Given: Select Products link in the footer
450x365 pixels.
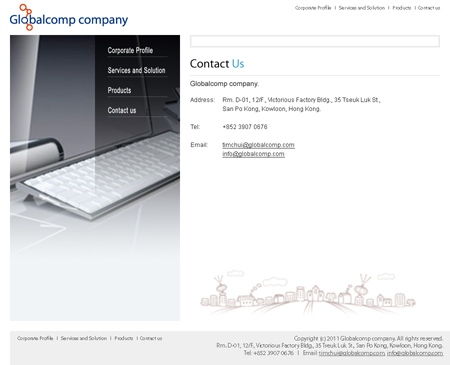Looking at the screenshot, I should 124,338.
